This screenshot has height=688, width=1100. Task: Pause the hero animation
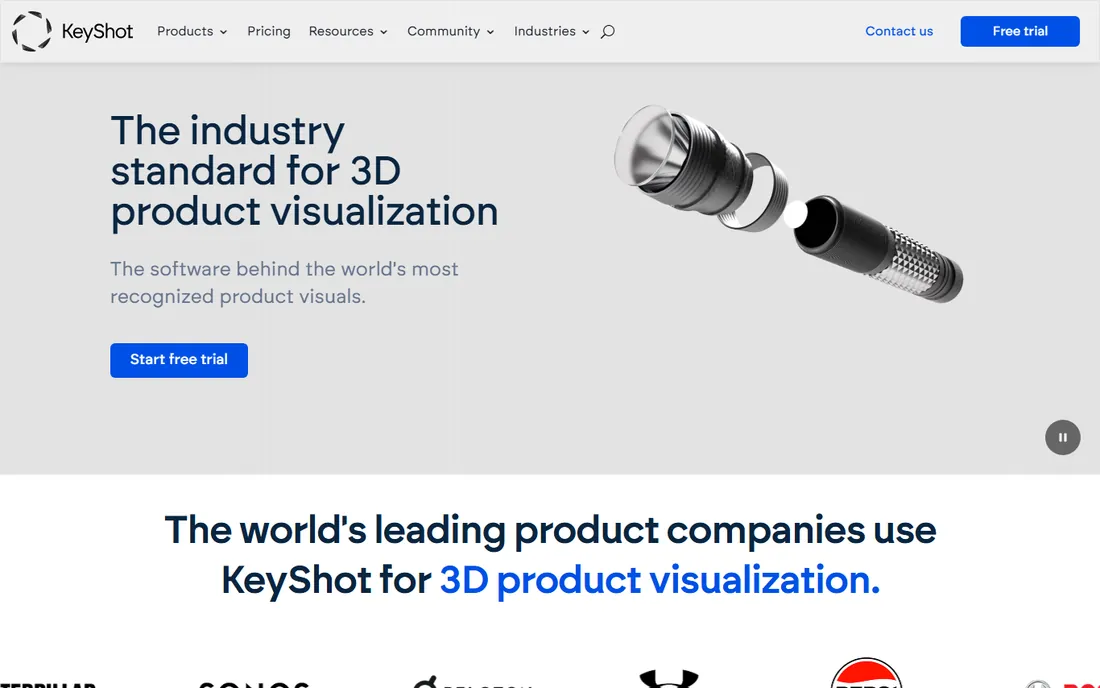tap(1062, 438)
